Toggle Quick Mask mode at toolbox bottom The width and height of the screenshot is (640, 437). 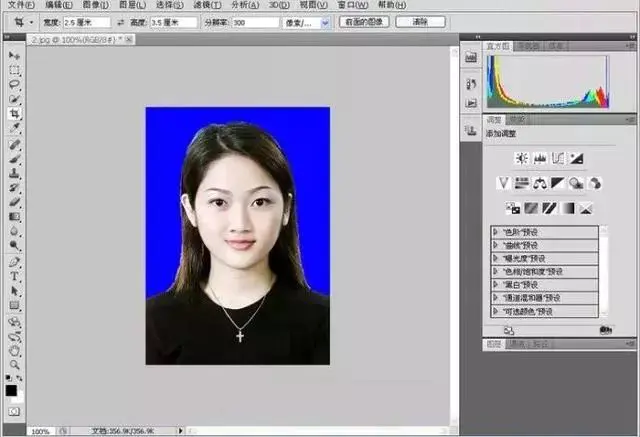pyautogui.click(x=13, y=410)
